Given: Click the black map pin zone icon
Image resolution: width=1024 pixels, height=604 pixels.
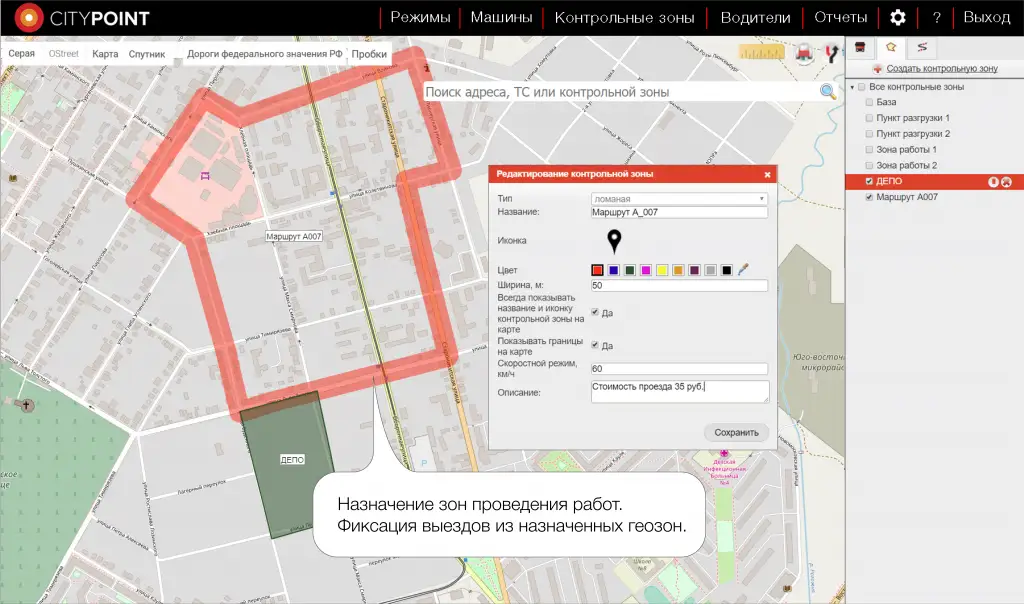Looking at the screenshot, I should click(x=614, y=241).
